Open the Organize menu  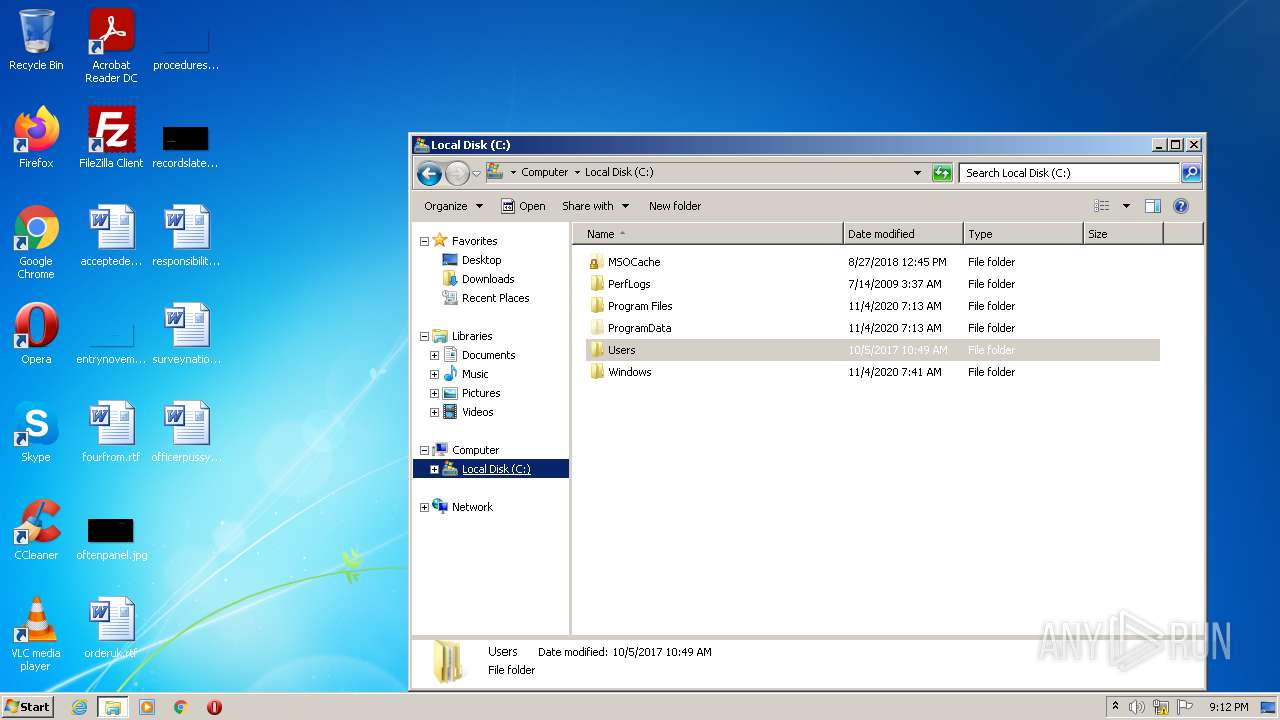pos(453,206)
